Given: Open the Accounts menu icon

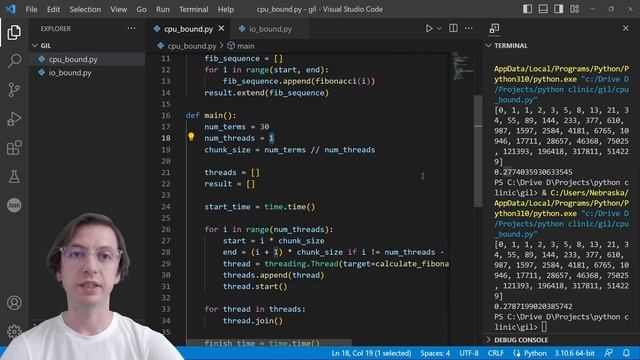Looking at the screenshot, I should (14, 303).
